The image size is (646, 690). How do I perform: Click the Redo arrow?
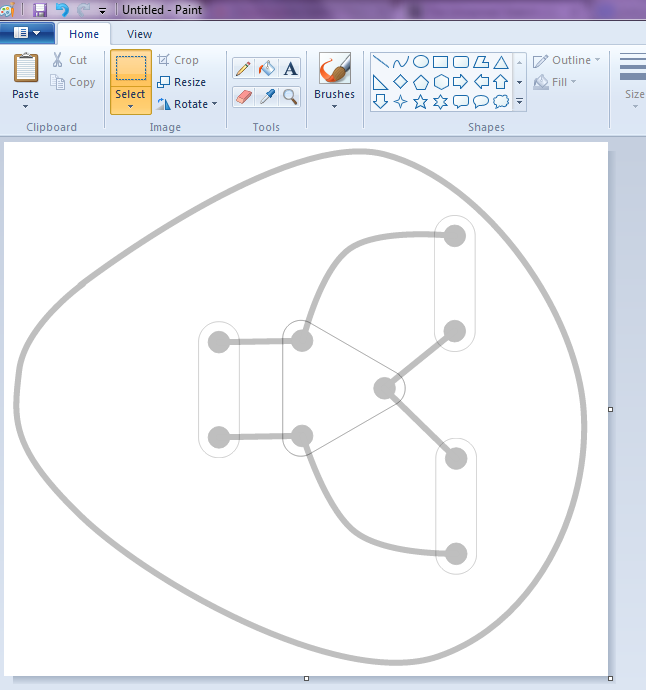coord(83,10)
